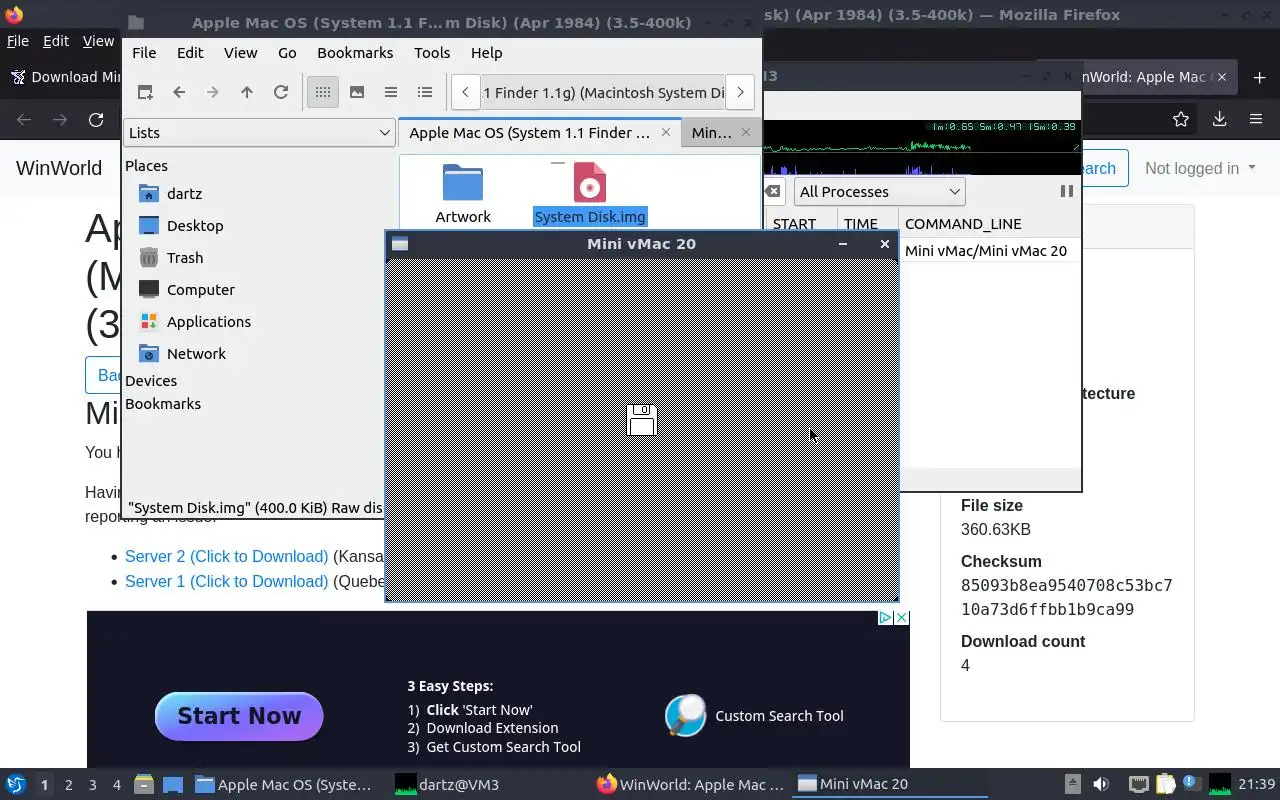
Task: Close the advertisement banner
Action: [x=901, y=618]
